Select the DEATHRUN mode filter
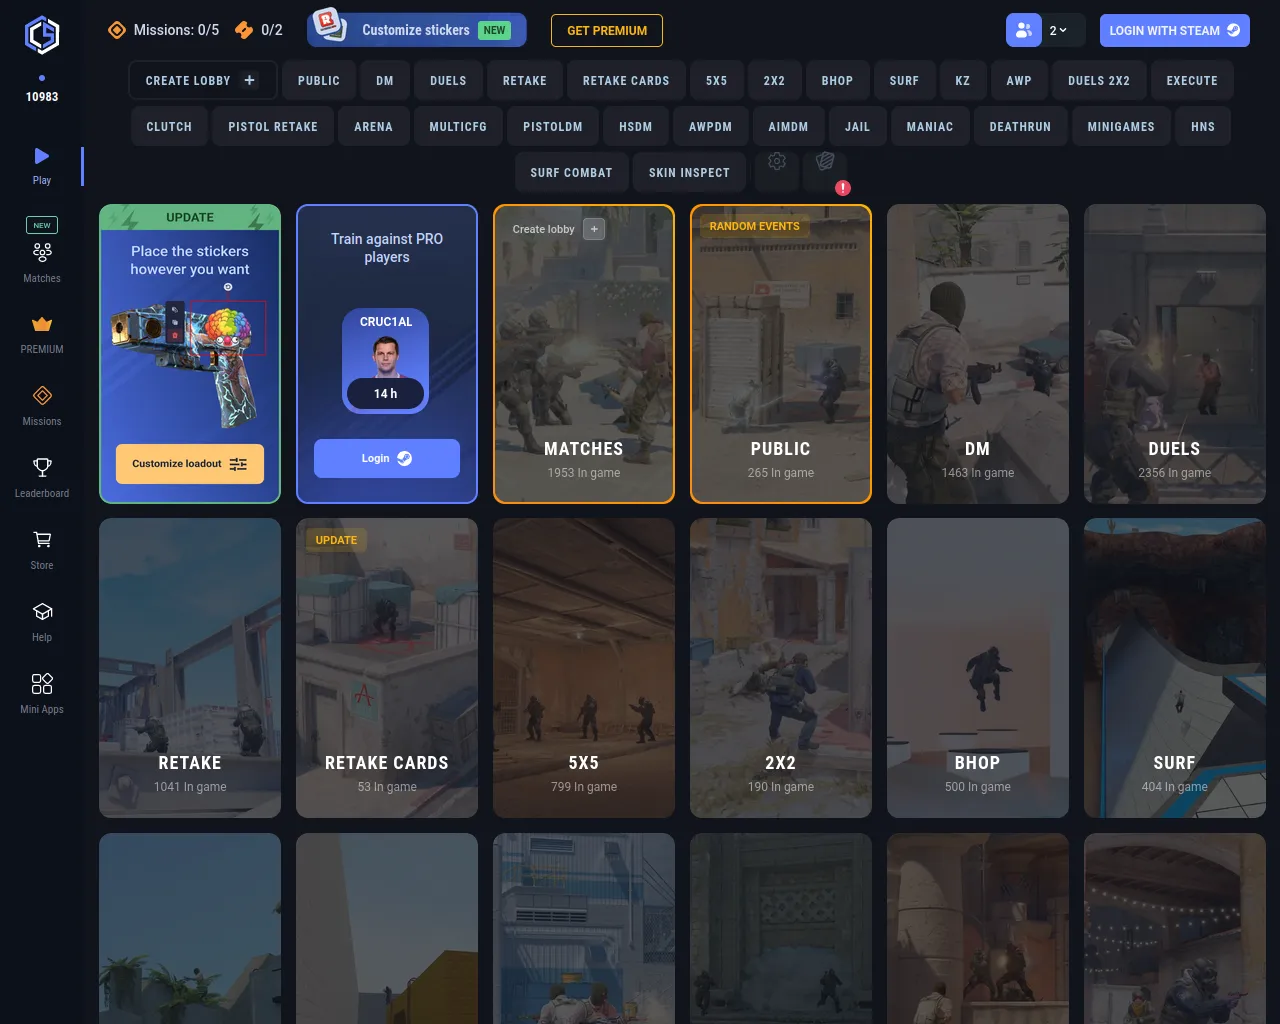1280x1024 pixels. tap(1020, 127)
